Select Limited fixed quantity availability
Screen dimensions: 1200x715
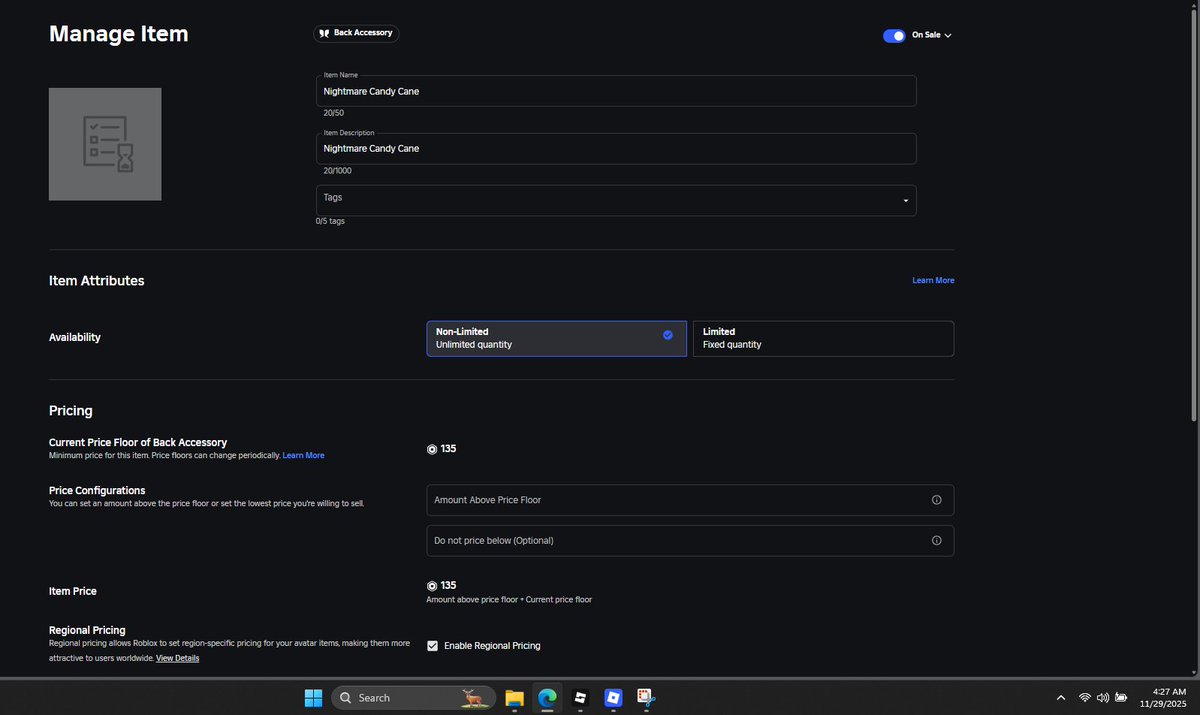point(823,338)
